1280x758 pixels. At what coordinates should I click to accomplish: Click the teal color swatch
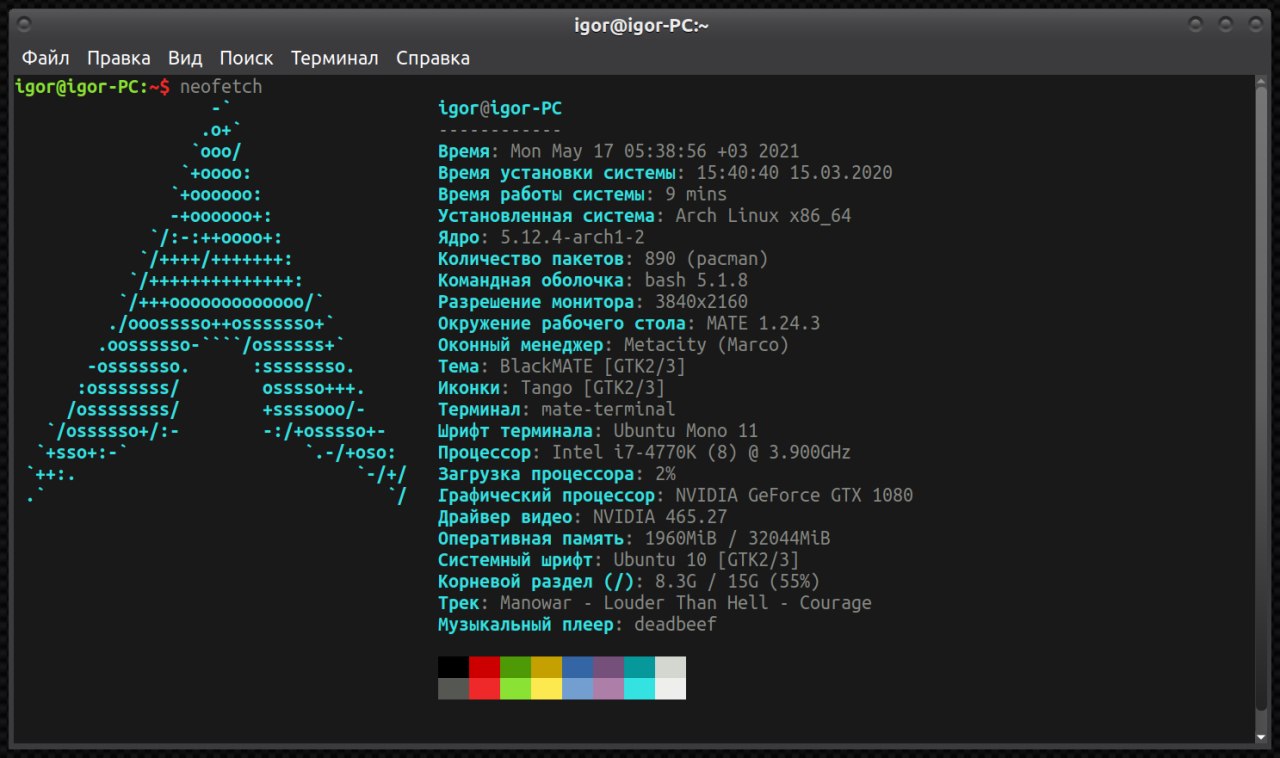tap(639, 667)
